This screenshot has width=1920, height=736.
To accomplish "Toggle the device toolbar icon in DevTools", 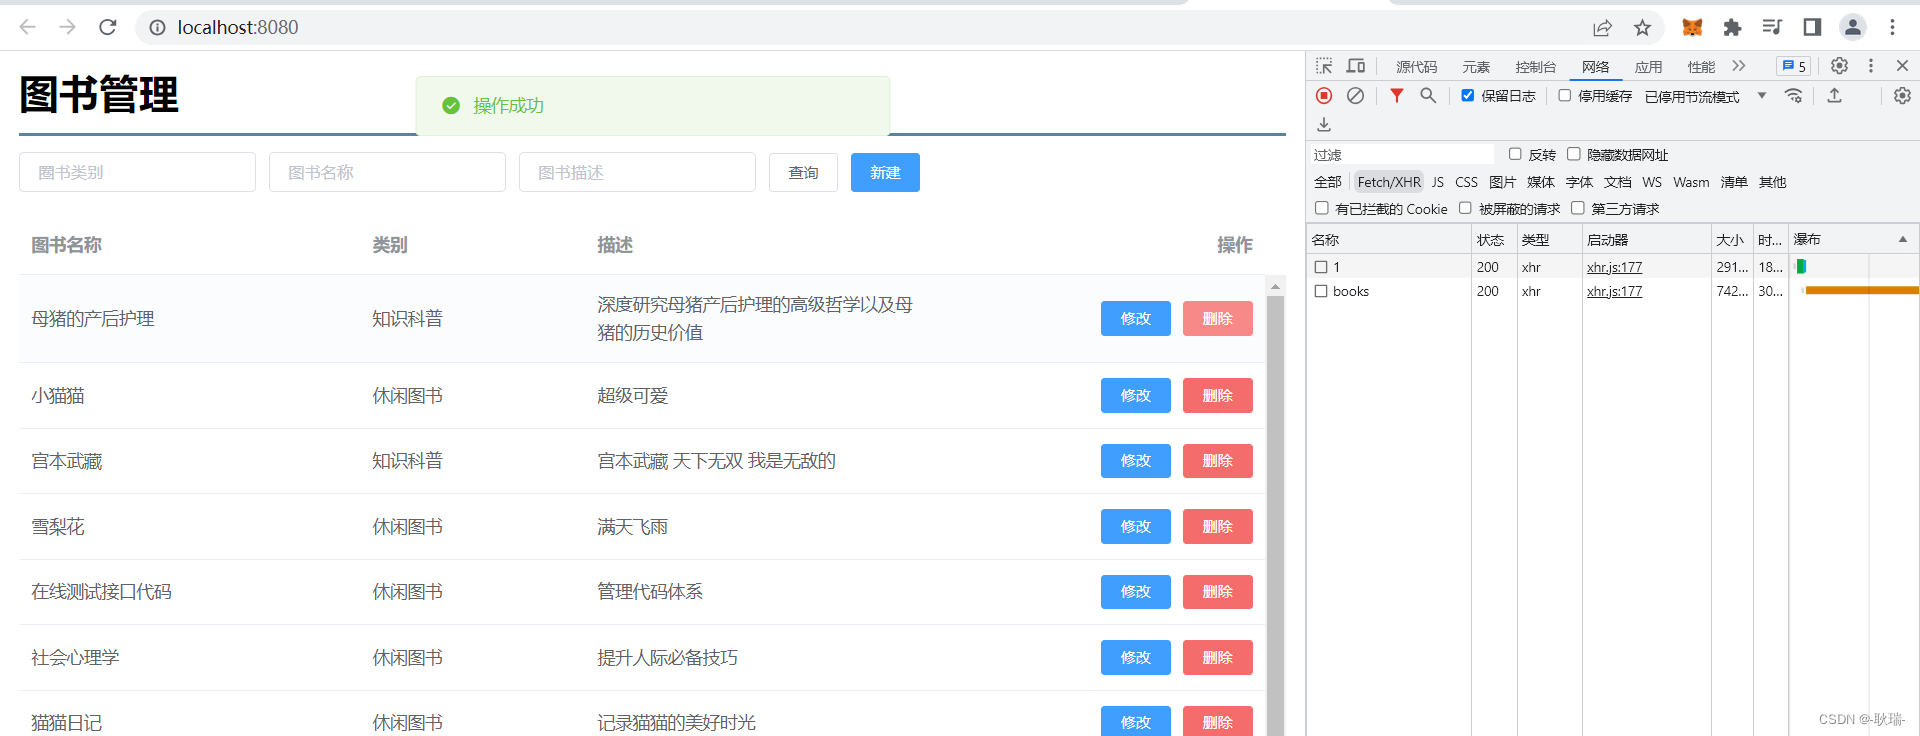I will [1356, 66].
